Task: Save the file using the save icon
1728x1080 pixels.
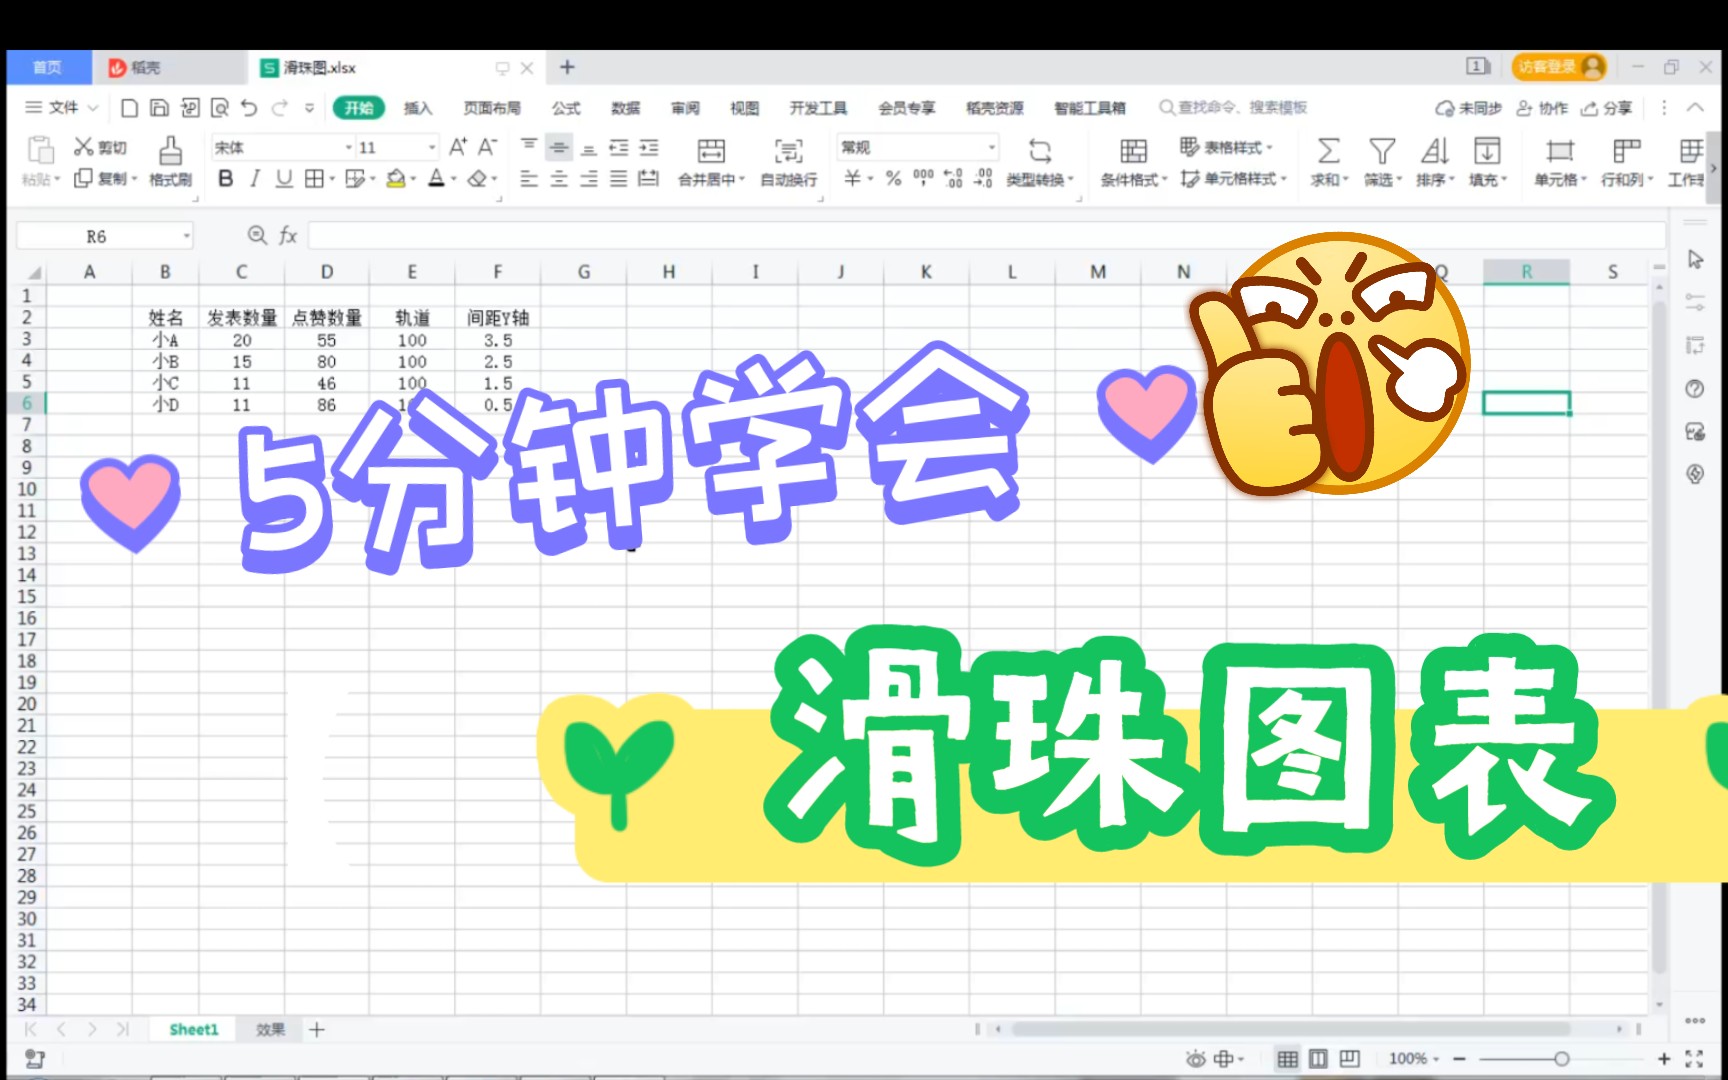Action: click(159, 108)
